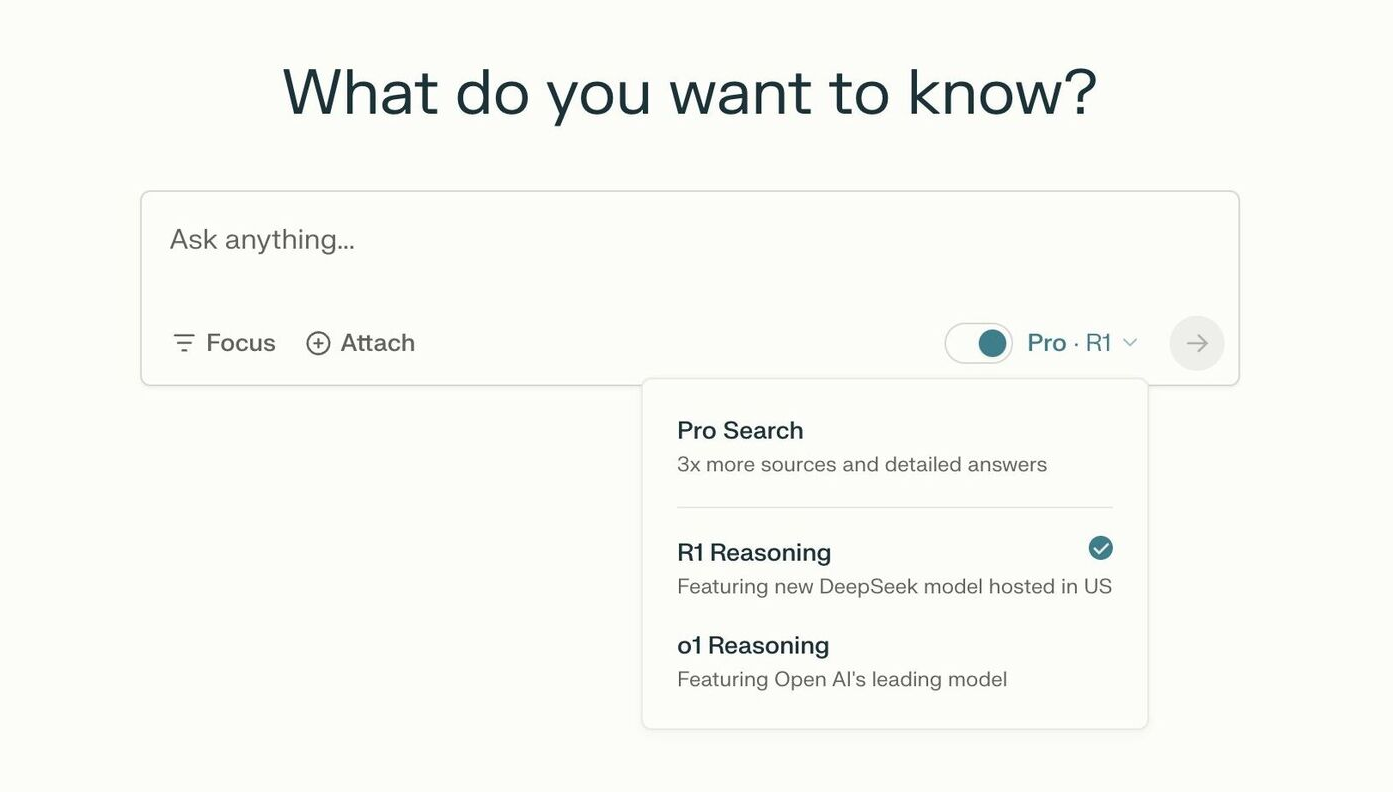Click the Focus button label
The image size is (1393, 792).
pyautogui.click(x=241, y=343)
